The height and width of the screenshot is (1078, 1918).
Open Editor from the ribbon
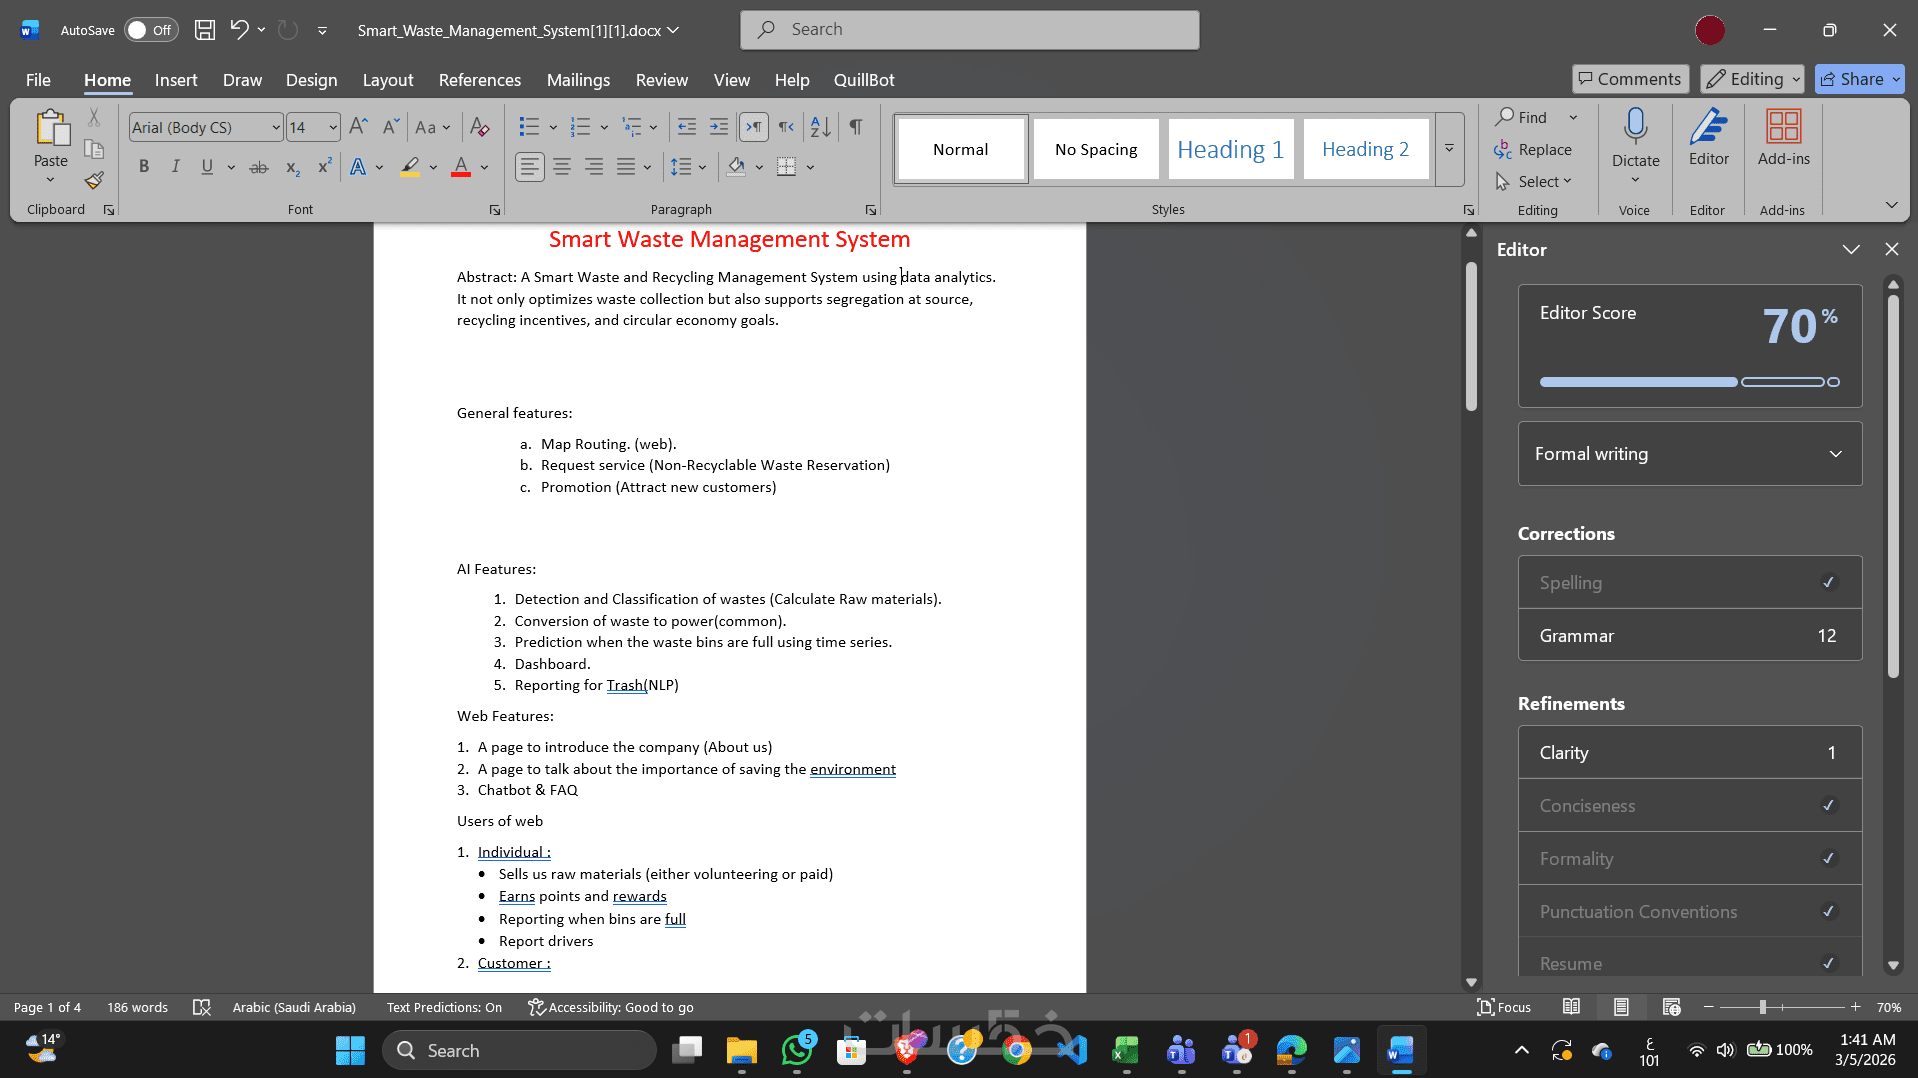(x=1709, y=138)
